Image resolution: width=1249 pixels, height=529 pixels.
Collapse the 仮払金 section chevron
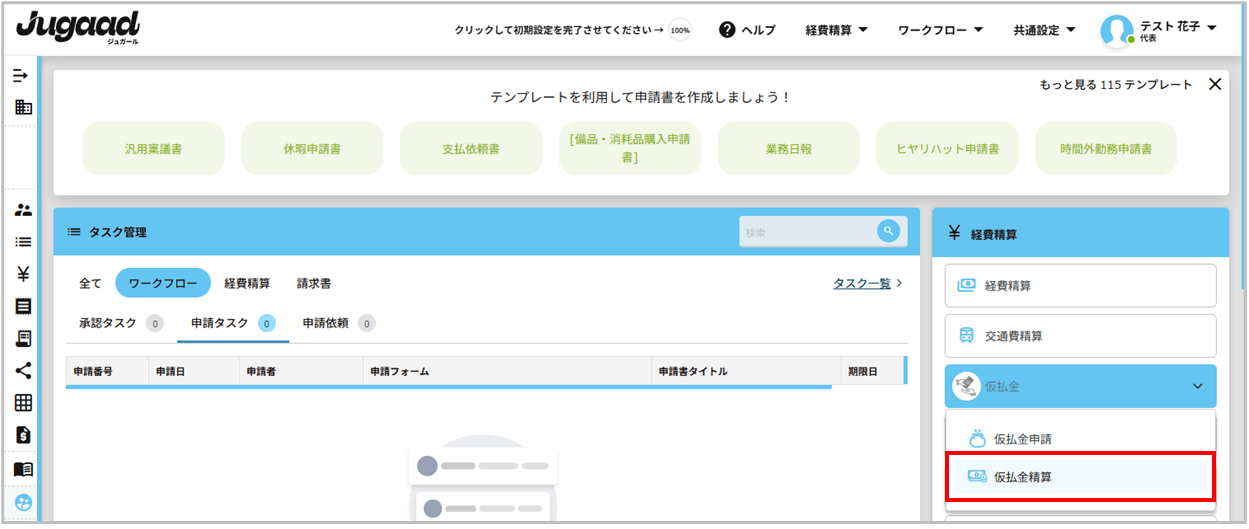[1198, 386]
